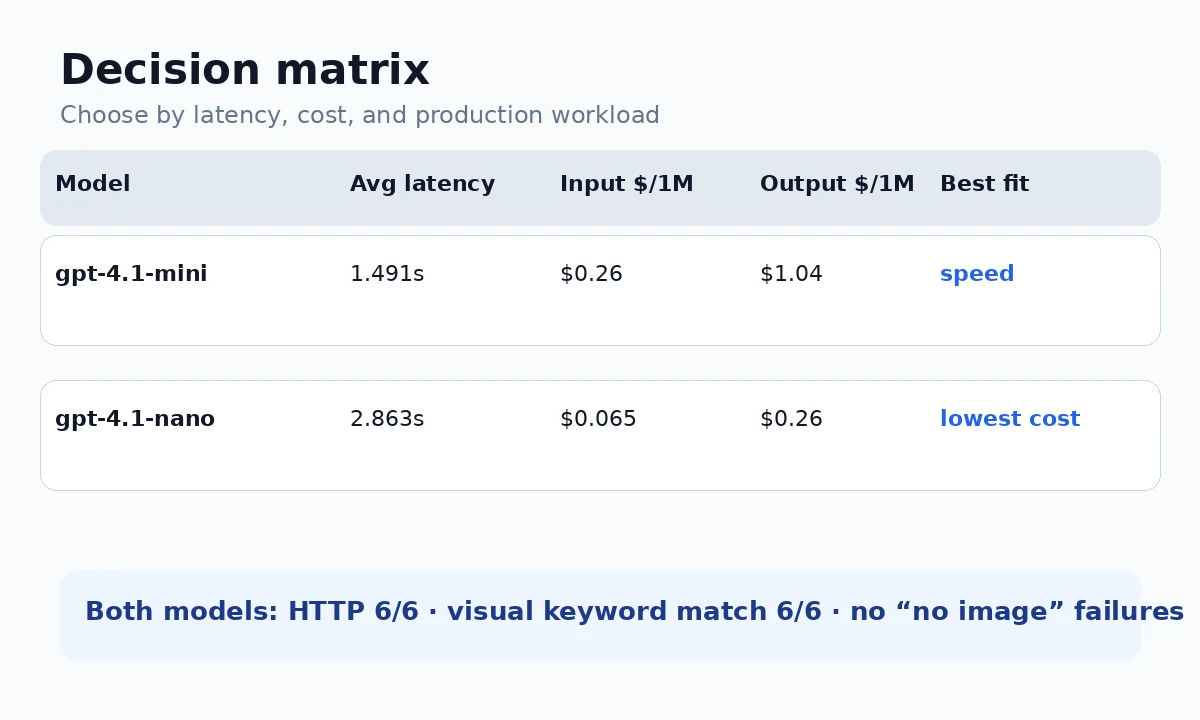Click the $0.26 output price for gpt-4.1-nano
Viewport: 1200px width, 720px height.
[x=791, y=419]
